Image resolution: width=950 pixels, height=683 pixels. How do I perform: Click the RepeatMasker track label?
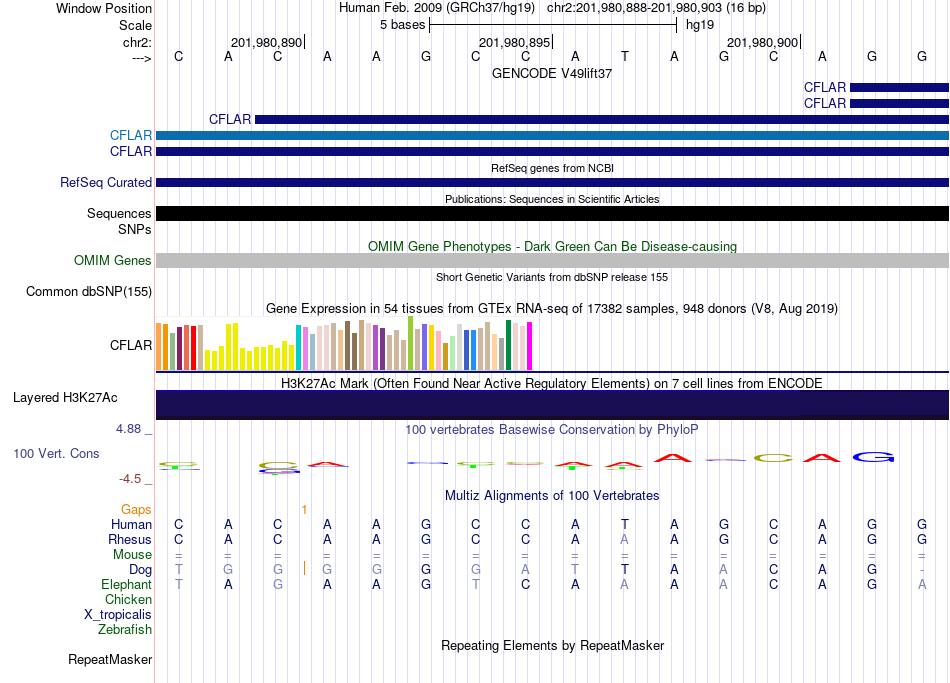coord(110,659)
